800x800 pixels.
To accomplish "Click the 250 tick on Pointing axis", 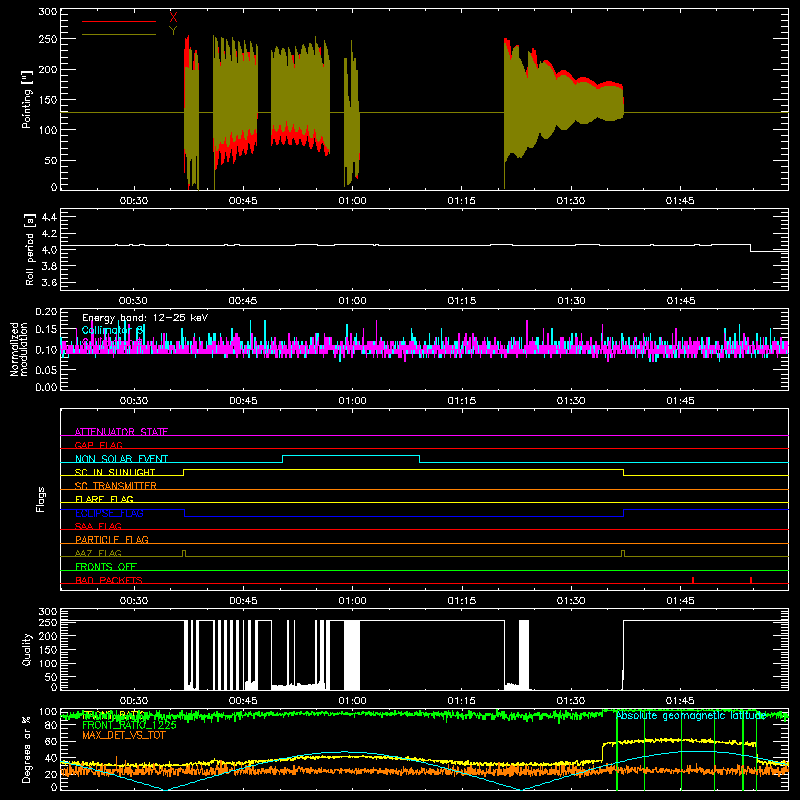I will (47, 39).
